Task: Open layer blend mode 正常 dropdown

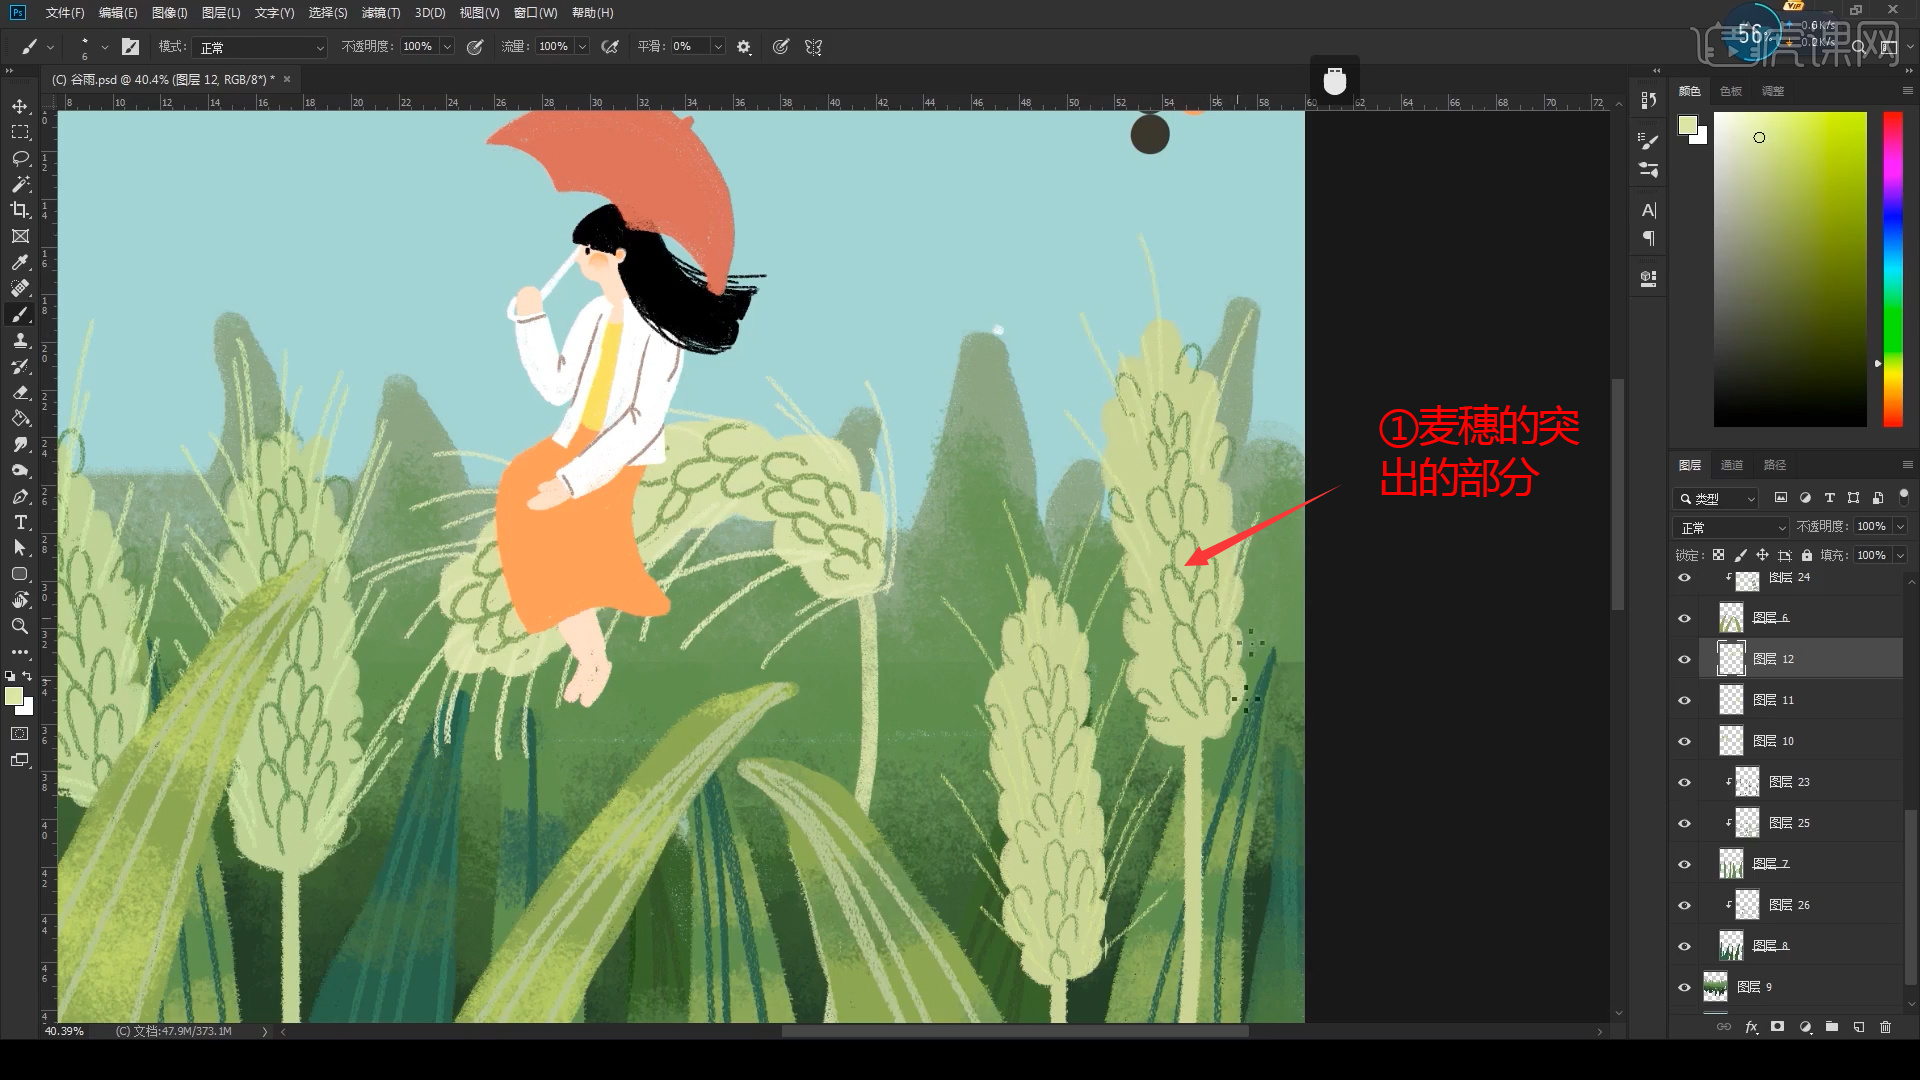Action: click(x=1731, y=527)
